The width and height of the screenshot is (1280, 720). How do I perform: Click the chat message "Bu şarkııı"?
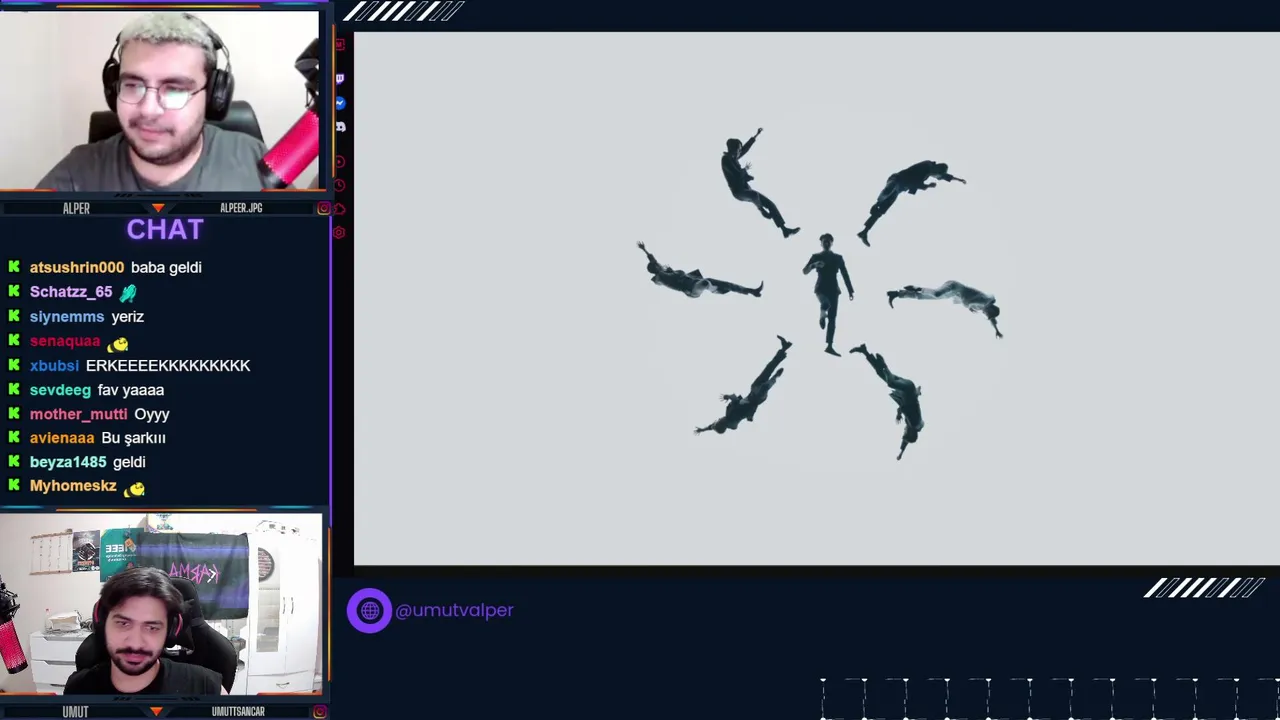tap(134, 438)
